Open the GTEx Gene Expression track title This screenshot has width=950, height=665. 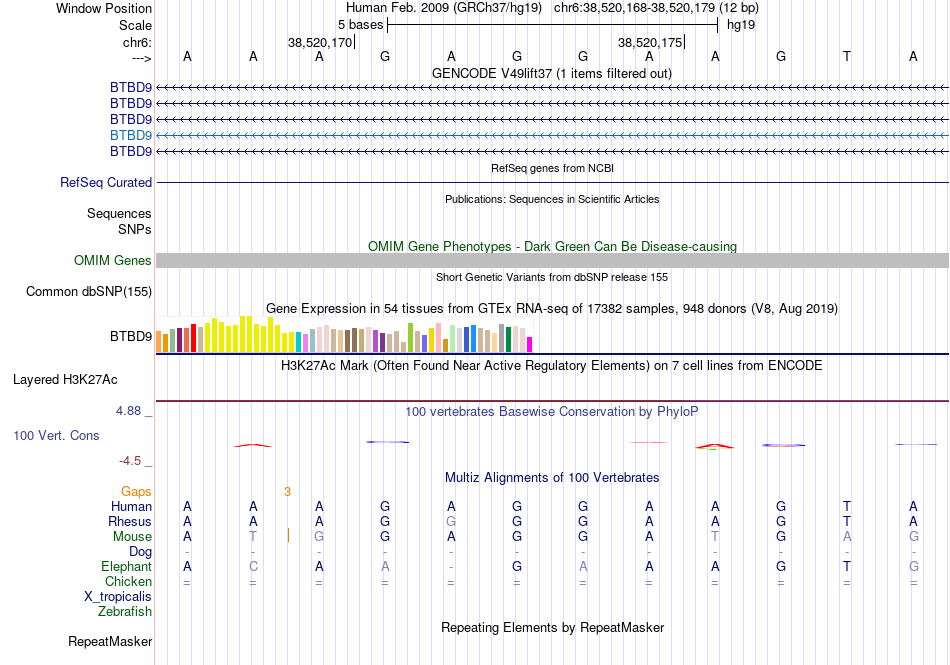coord(552,308)
